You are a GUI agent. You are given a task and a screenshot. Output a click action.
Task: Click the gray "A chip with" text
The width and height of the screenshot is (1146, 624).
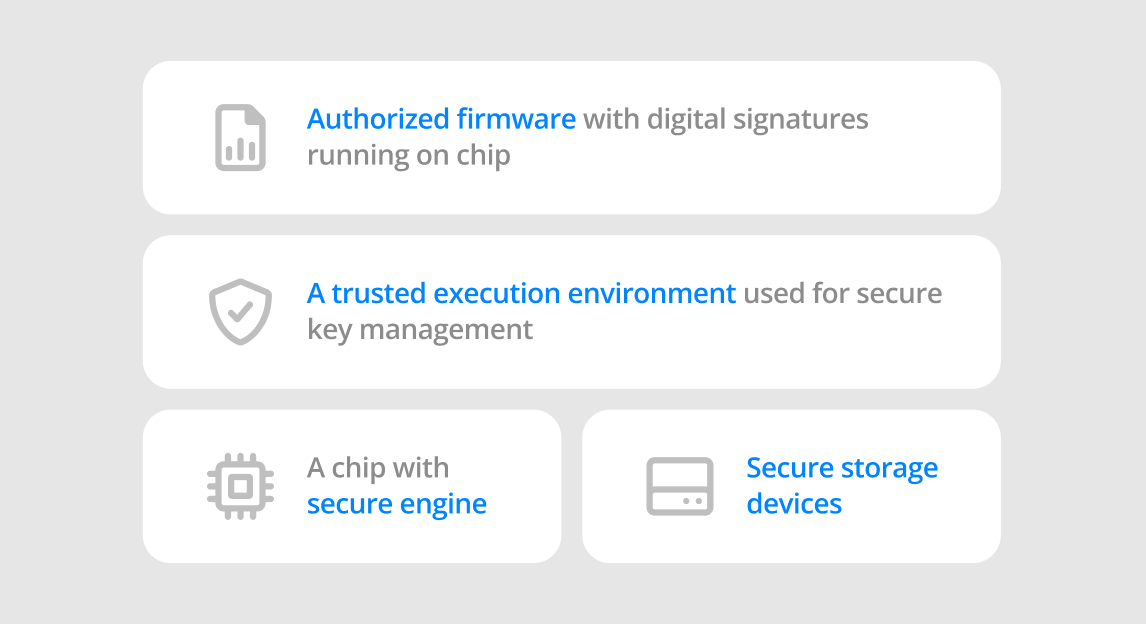377,468
